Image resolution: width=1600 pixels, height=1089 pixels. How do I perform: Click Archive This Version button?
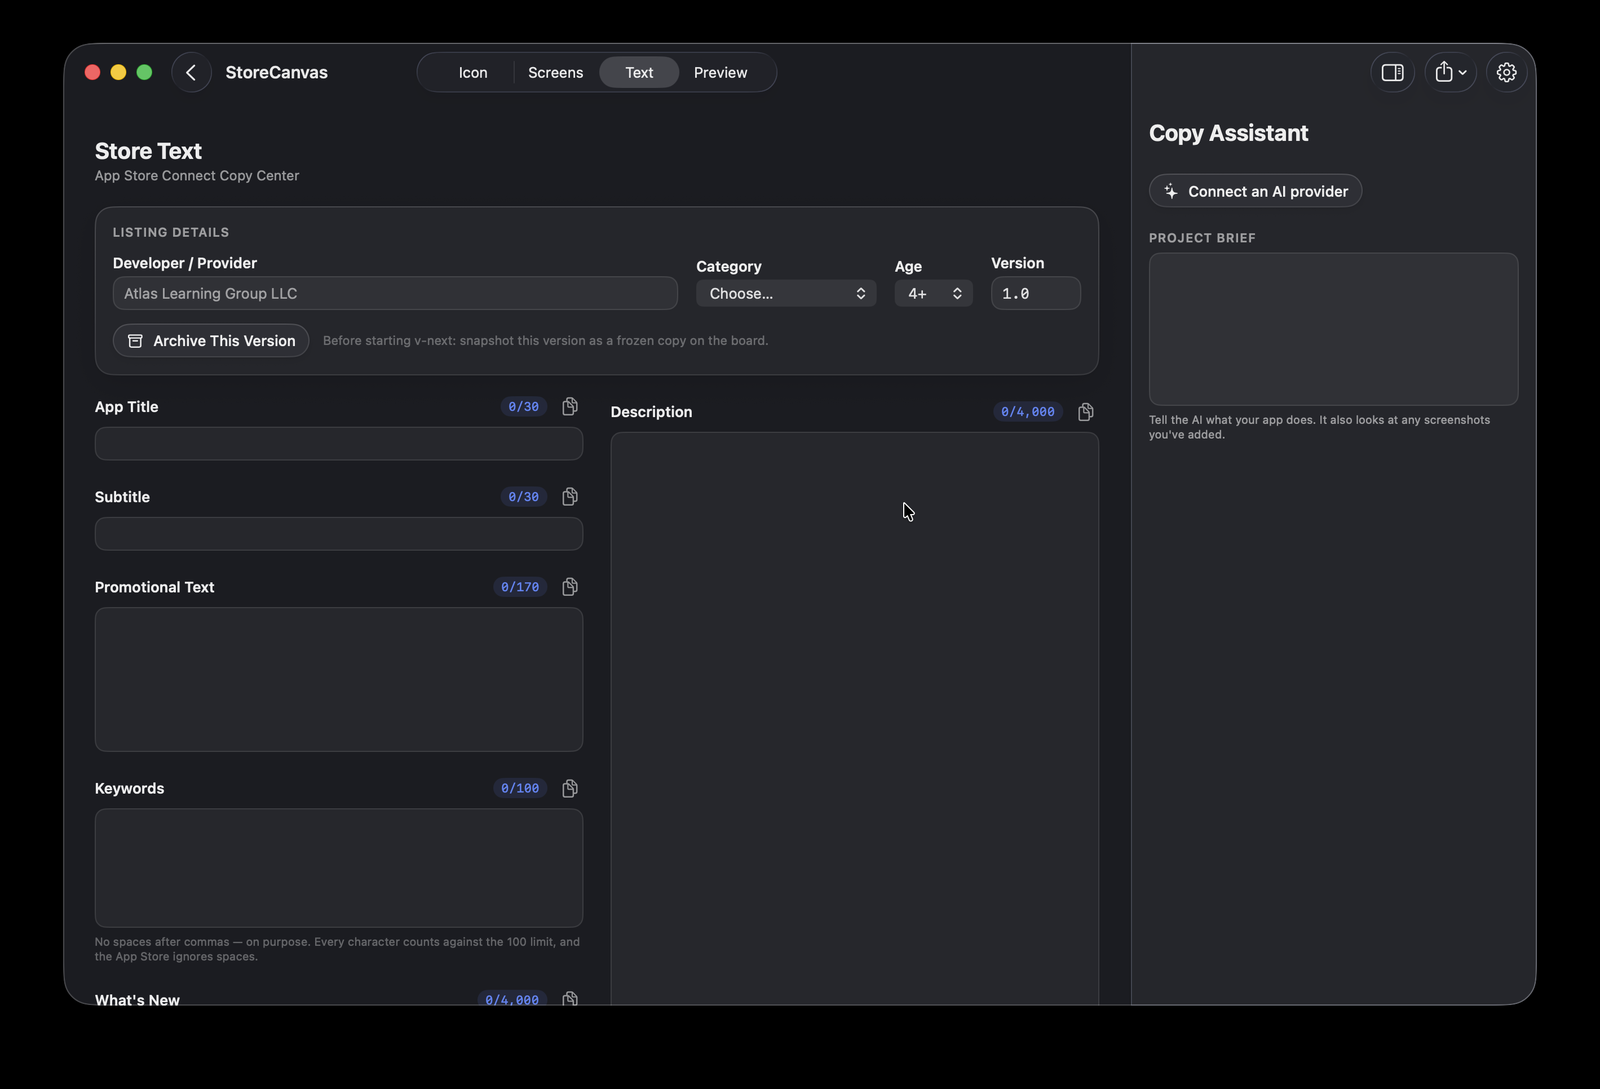point(211,340)
